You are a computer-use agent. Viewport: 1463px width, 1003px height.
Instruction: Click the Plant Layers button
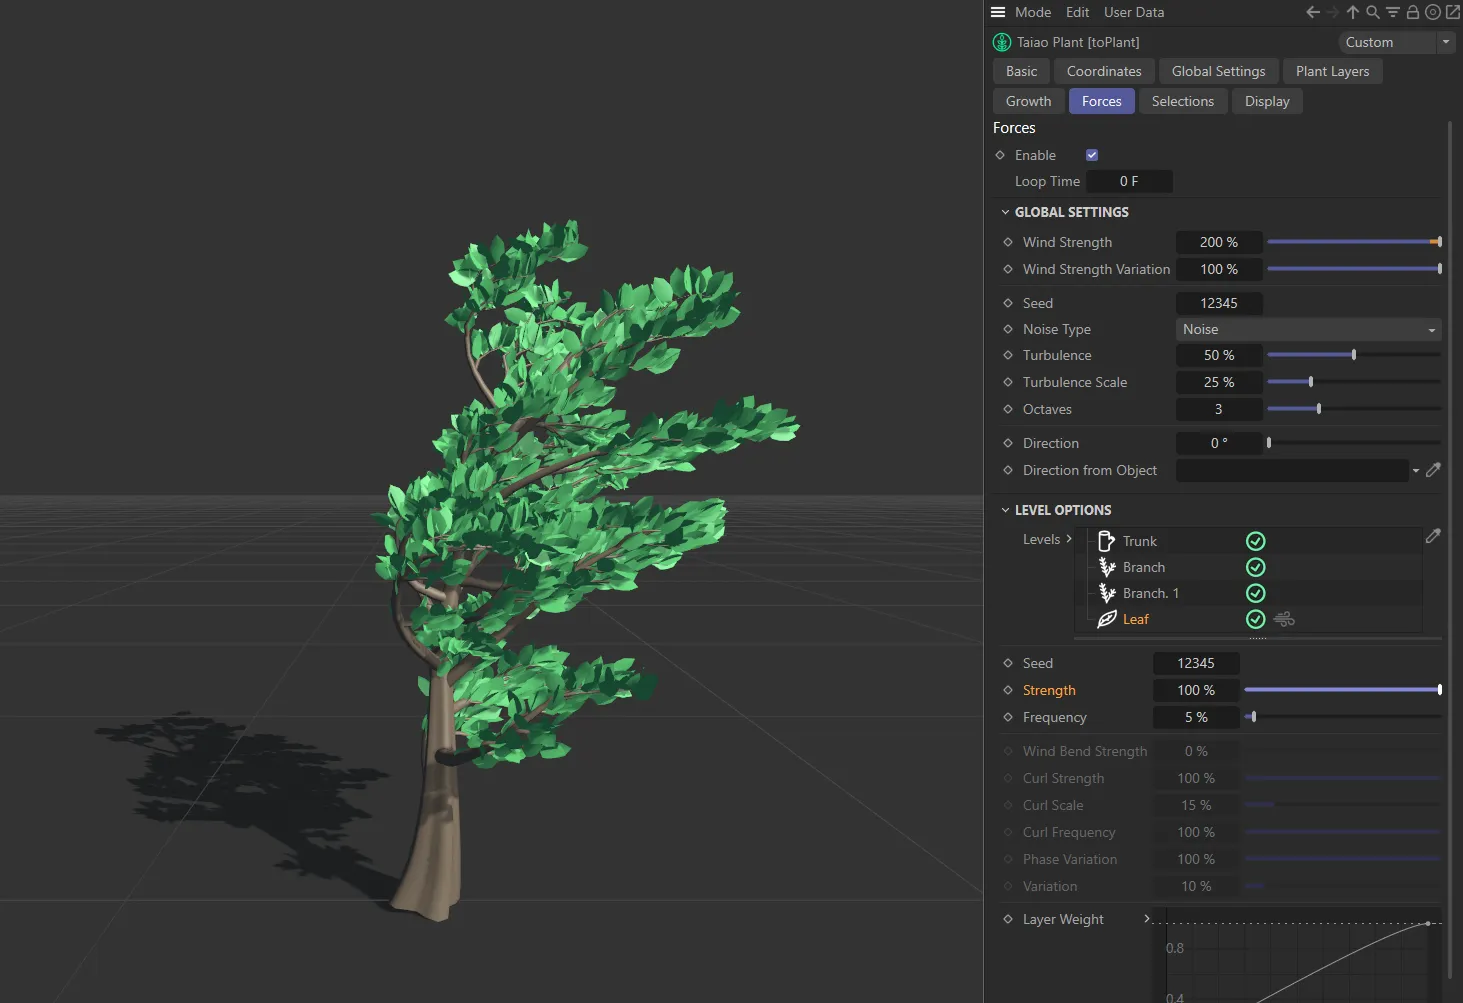coord(1332,71)
